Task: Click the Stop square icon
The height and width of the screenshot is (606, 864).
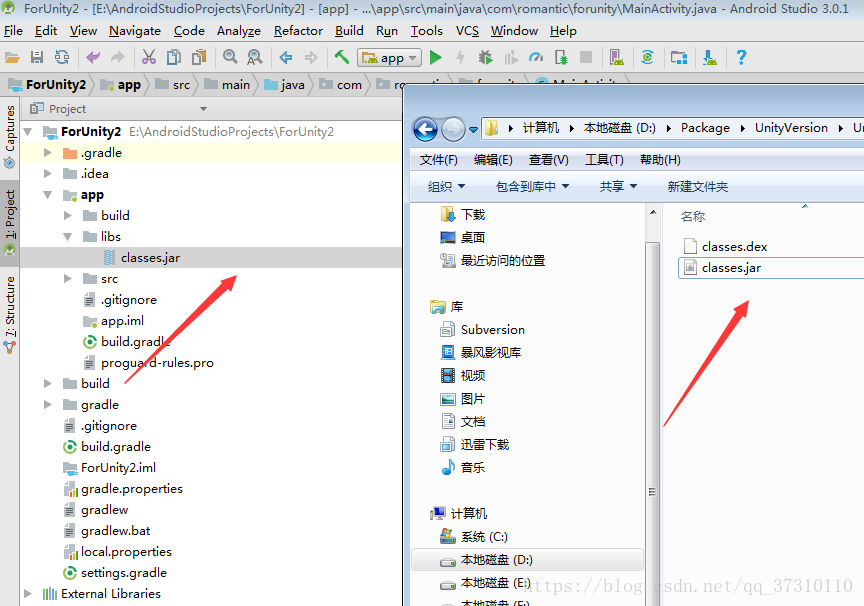Action: (x=586, y=57)
